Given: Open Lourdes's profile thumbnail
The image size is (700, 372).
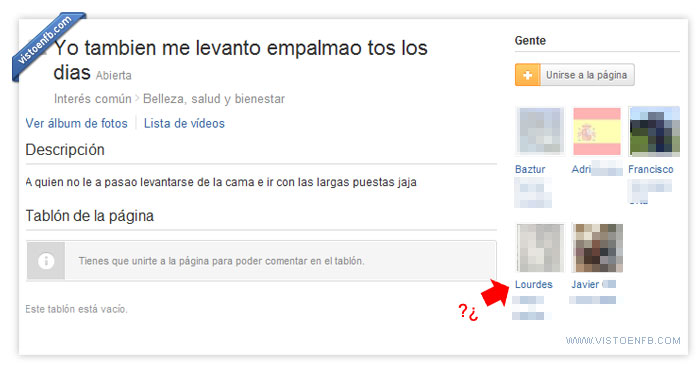Looking at the screenshot, I should pos(540,248).
